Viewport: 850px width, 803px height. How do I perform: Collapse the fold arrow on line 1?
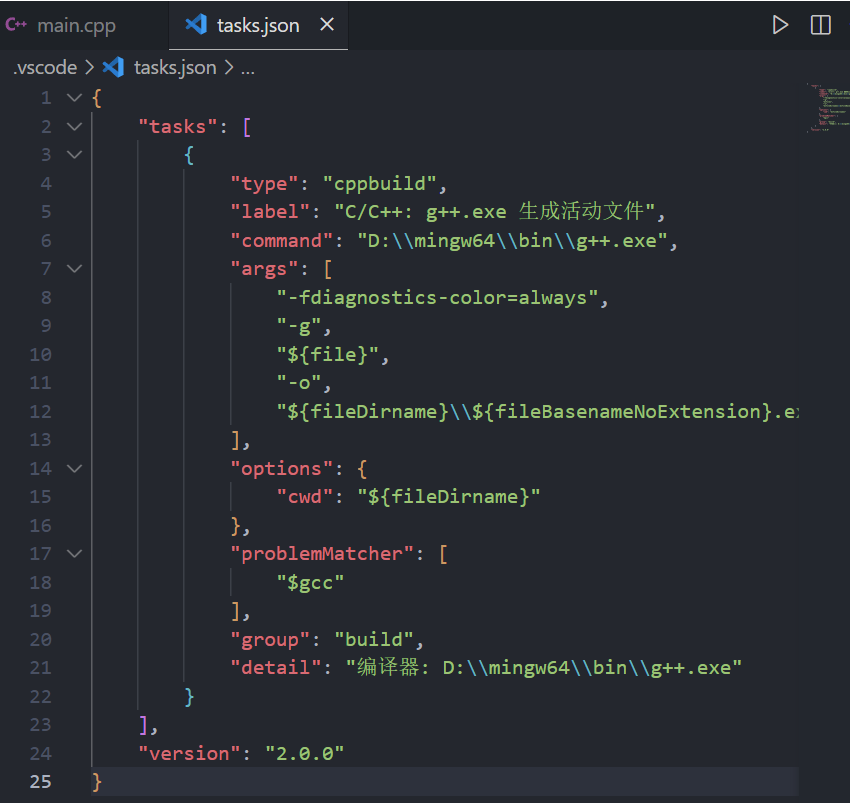[74, 98]
